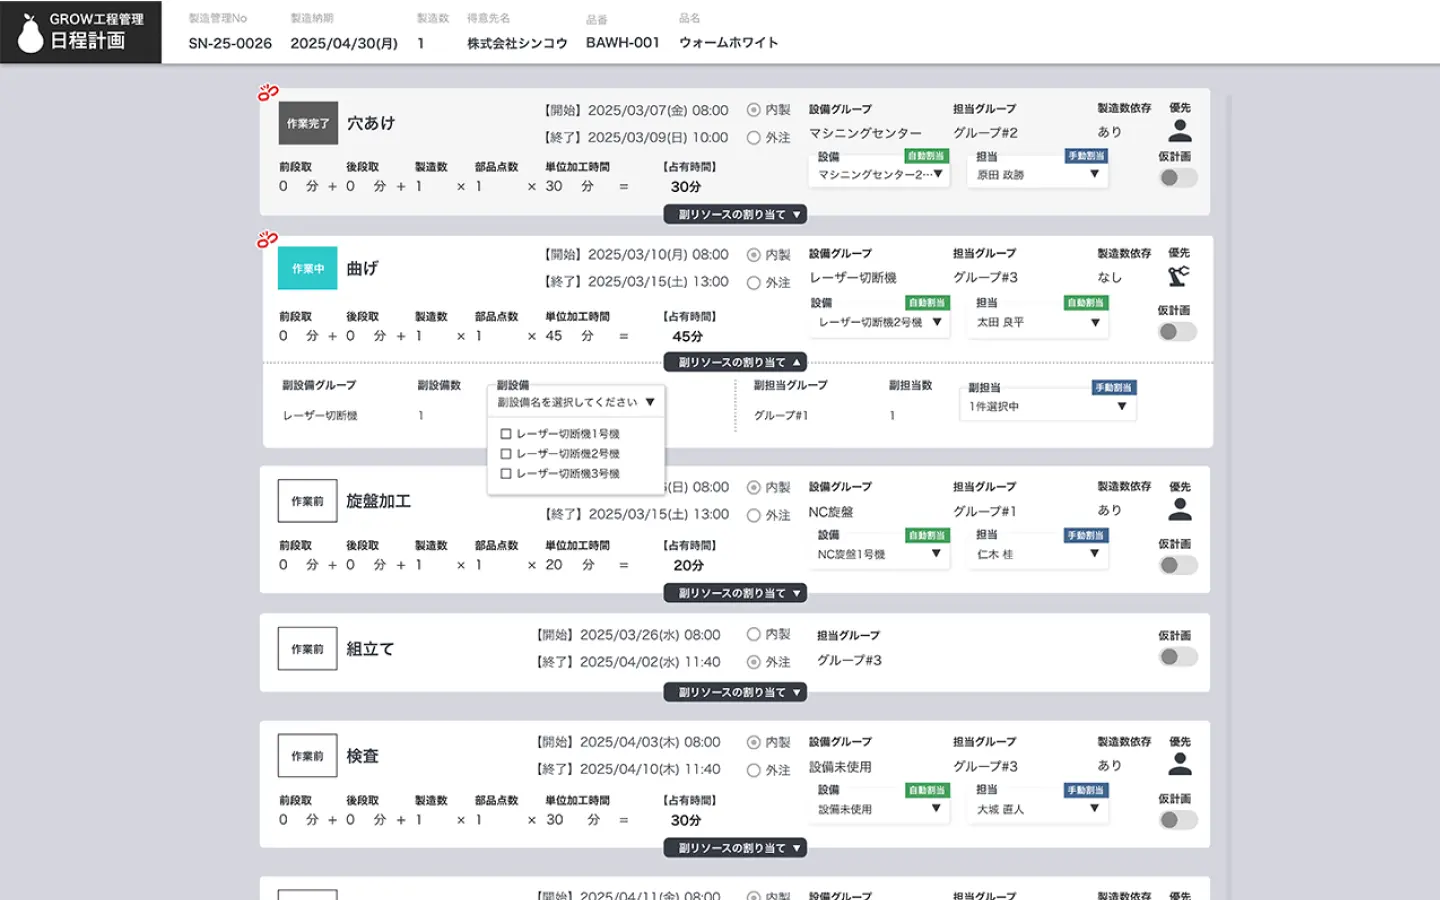Click the person priority icon for 検査

point(1180,765)
